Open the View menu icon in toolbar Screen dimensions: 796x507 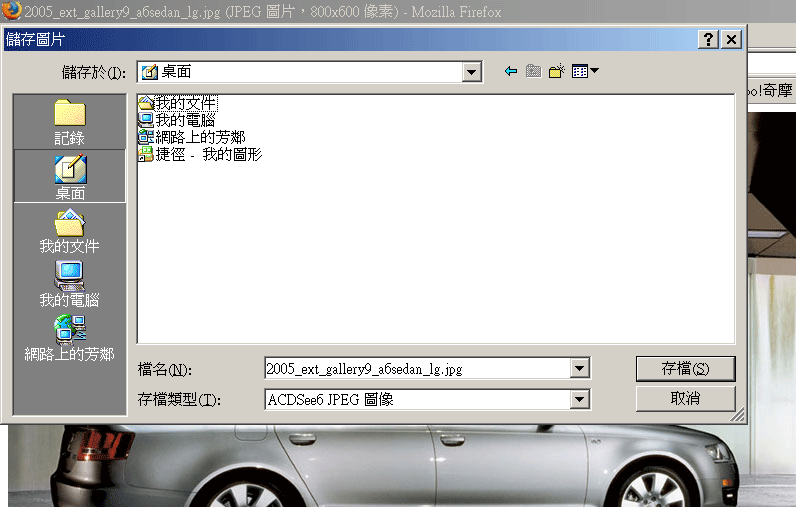coord(585,72)
